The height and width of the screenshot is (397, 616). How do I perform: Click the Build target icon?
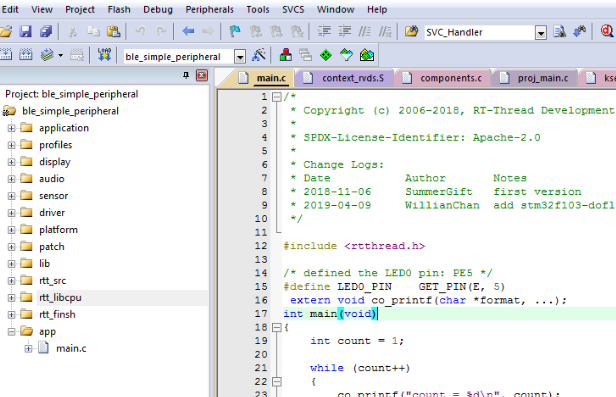[6, 55]
